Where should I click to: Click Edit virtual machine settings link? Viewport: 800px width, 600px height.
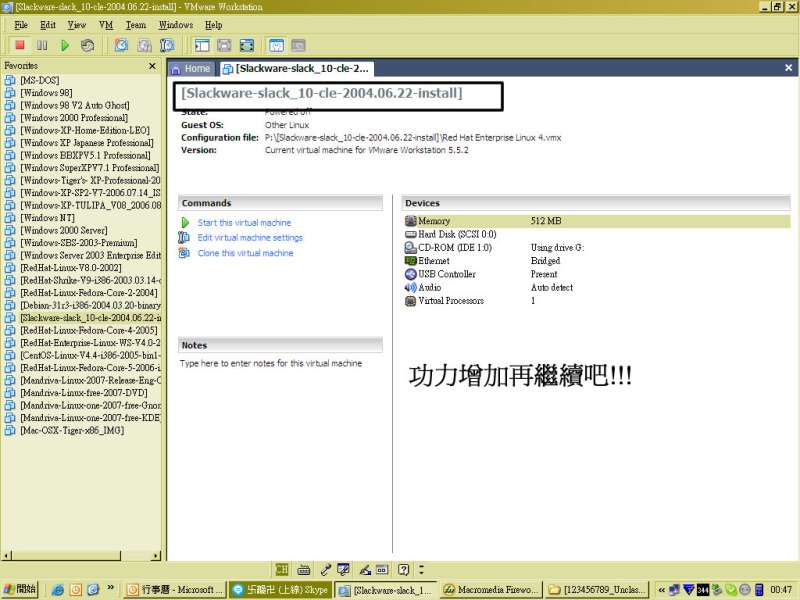(250, 238)
